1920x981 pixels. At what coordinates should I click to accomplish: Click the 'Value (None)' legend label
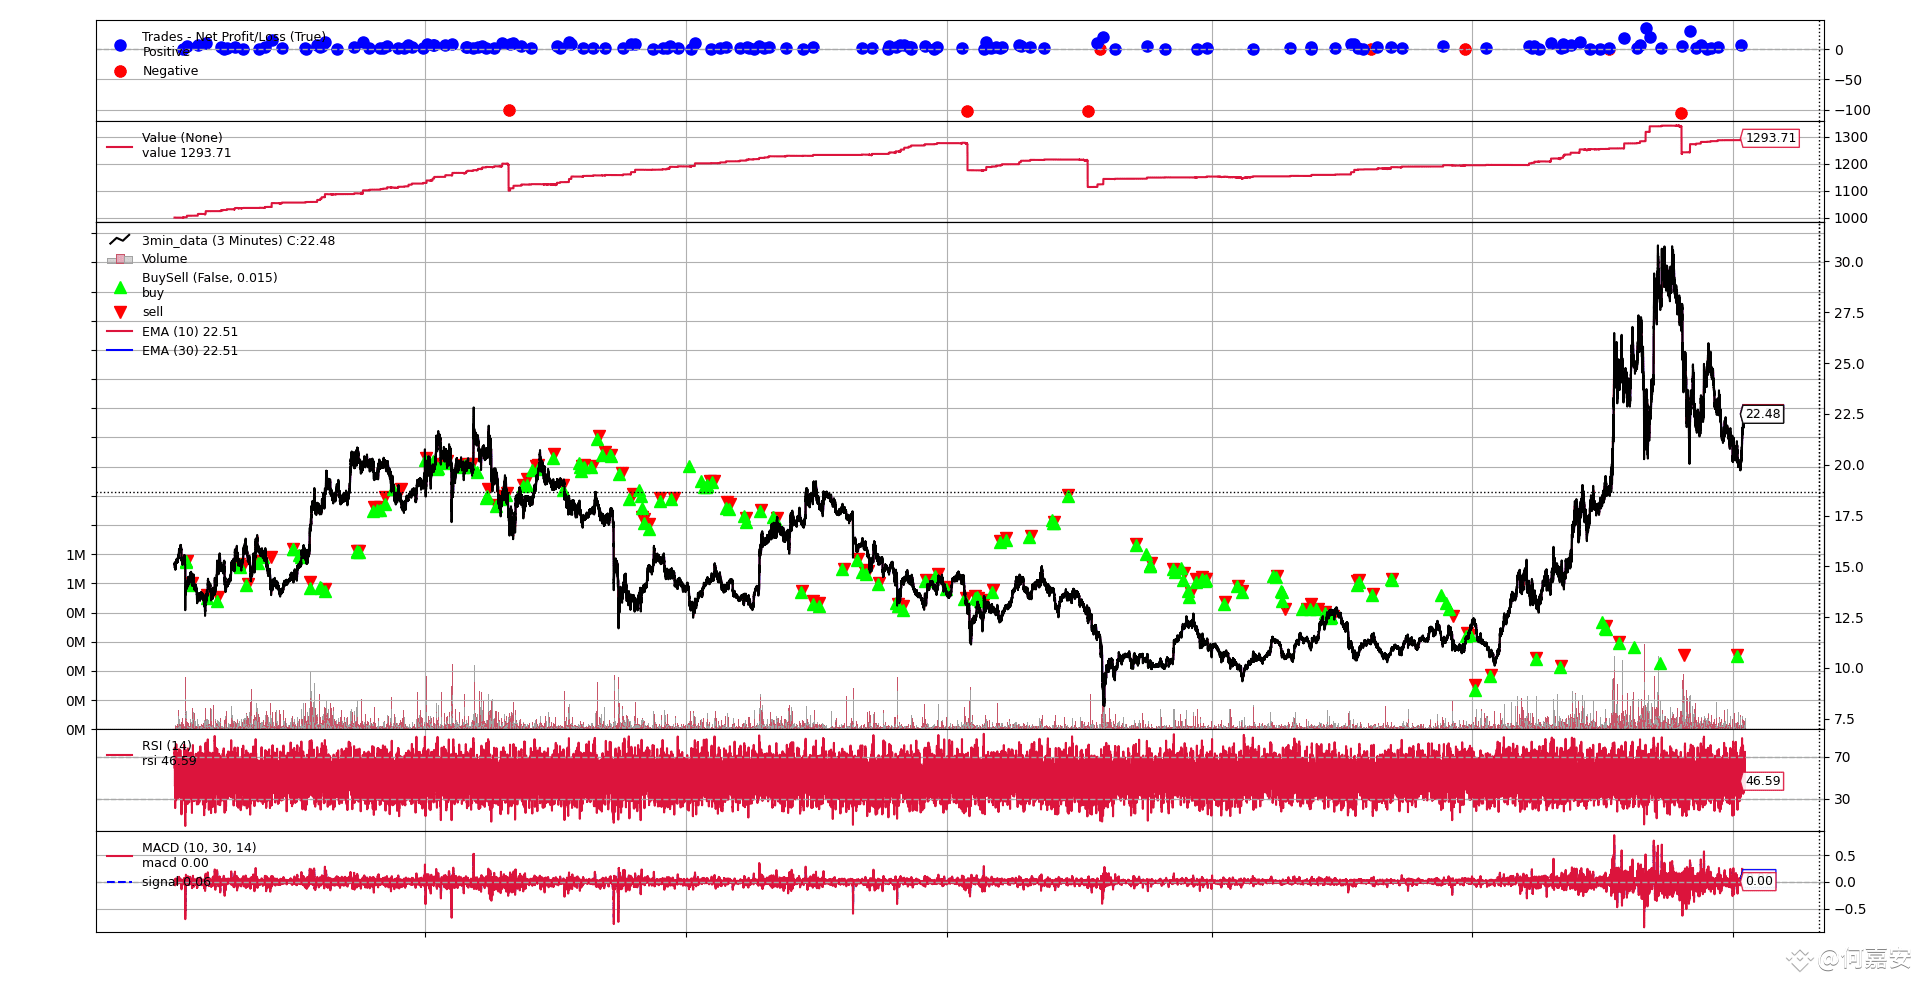click(182, 138)
